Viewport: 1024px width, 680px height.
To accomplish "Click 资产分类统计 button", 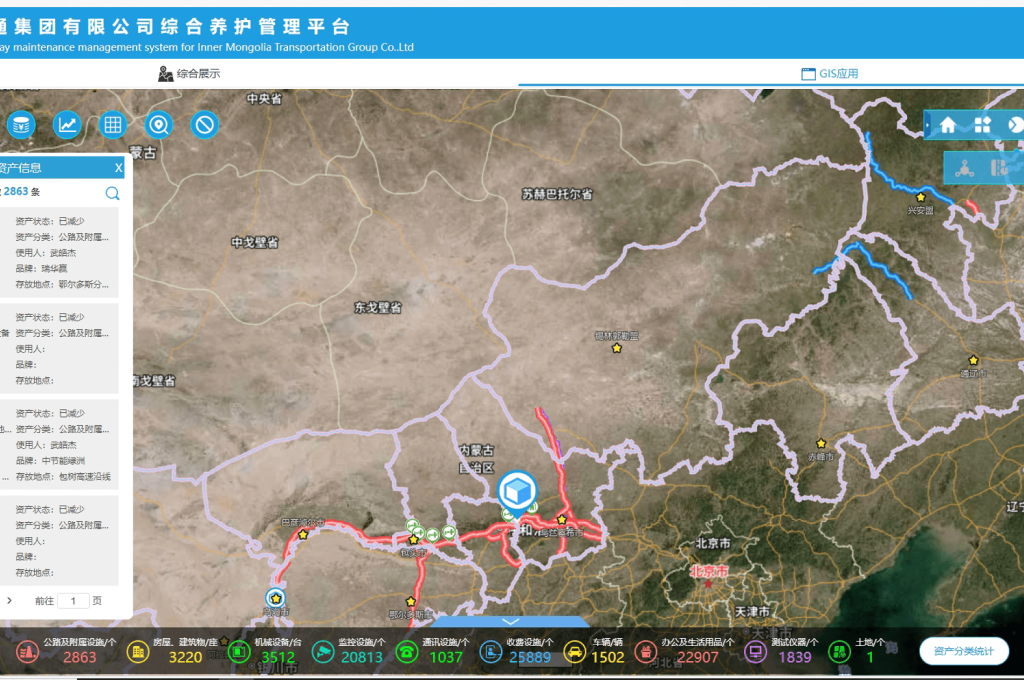I will tap(964, 652).
